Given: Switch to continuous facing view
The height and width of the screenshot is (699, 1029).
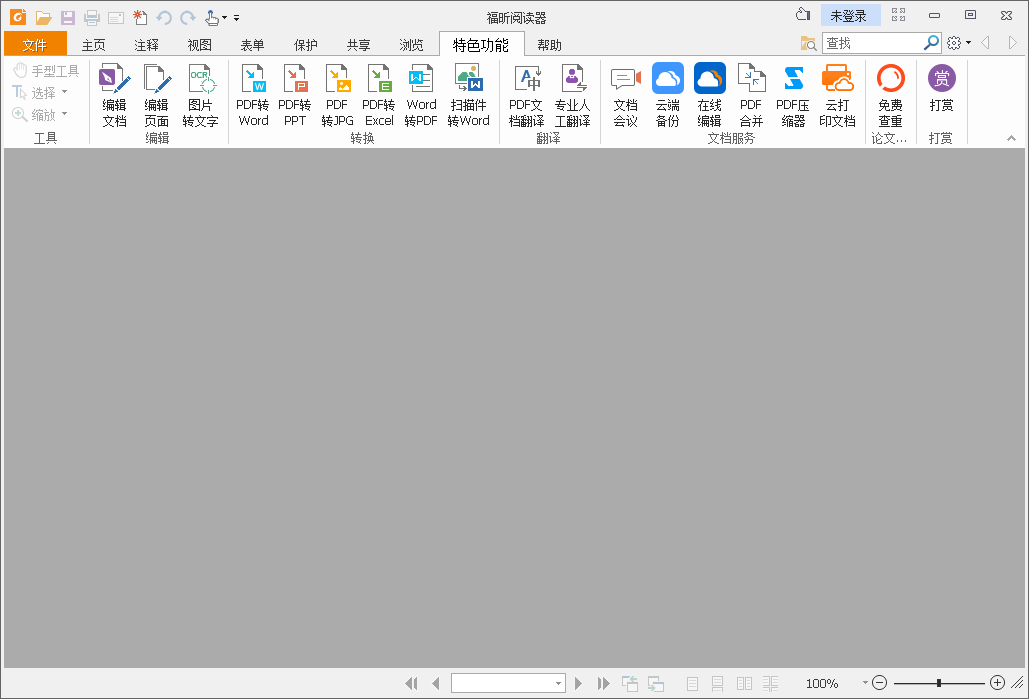Looking at the screenshot, I should click(770, 684).
